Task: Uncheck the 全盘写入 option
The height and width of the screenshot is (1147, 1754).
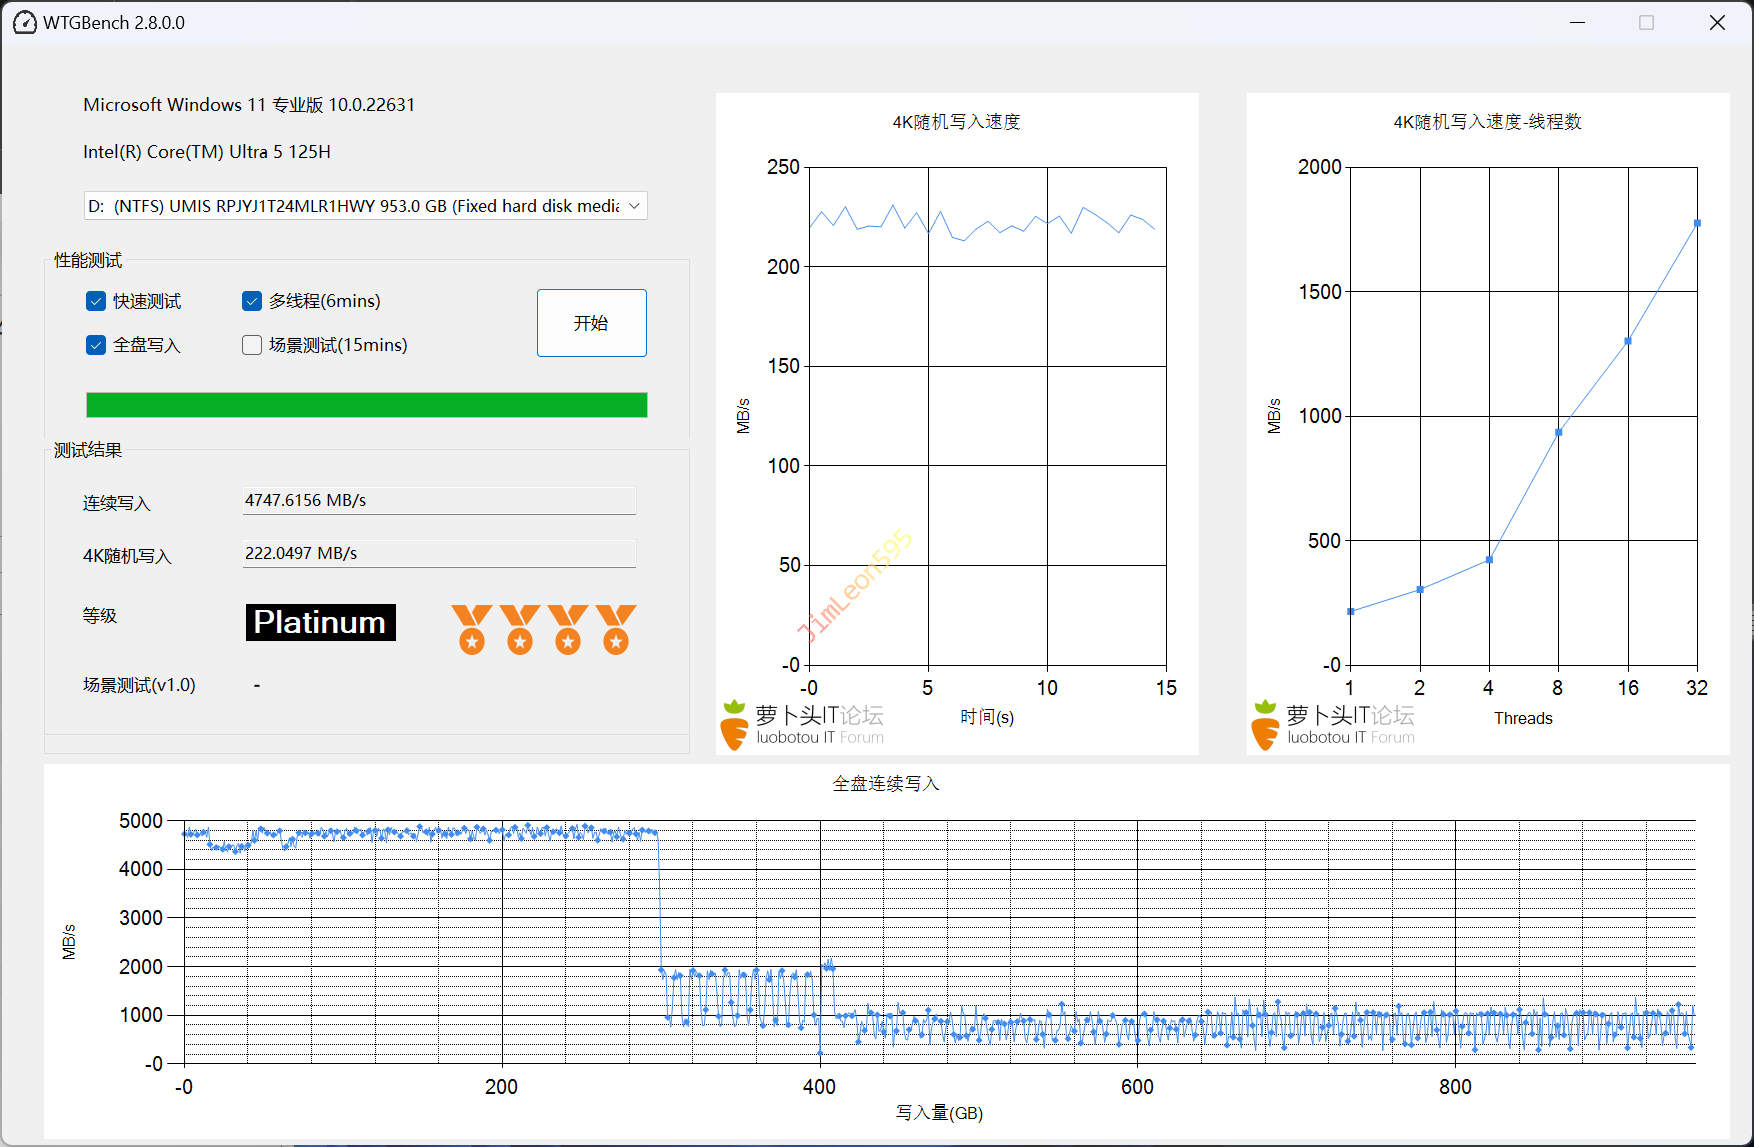Action: point(96,345)
